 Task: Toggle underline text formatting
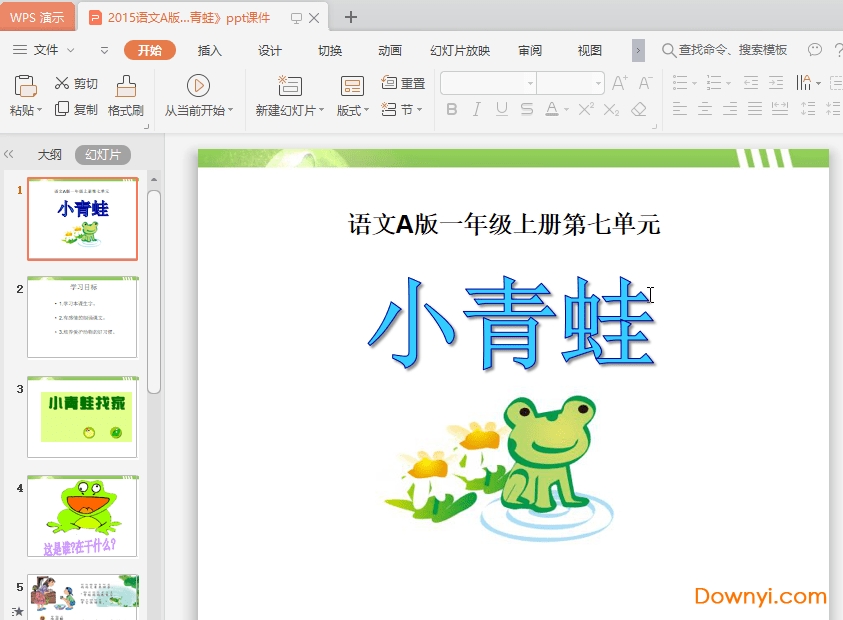pyautogui.click(x=501, y=110)
